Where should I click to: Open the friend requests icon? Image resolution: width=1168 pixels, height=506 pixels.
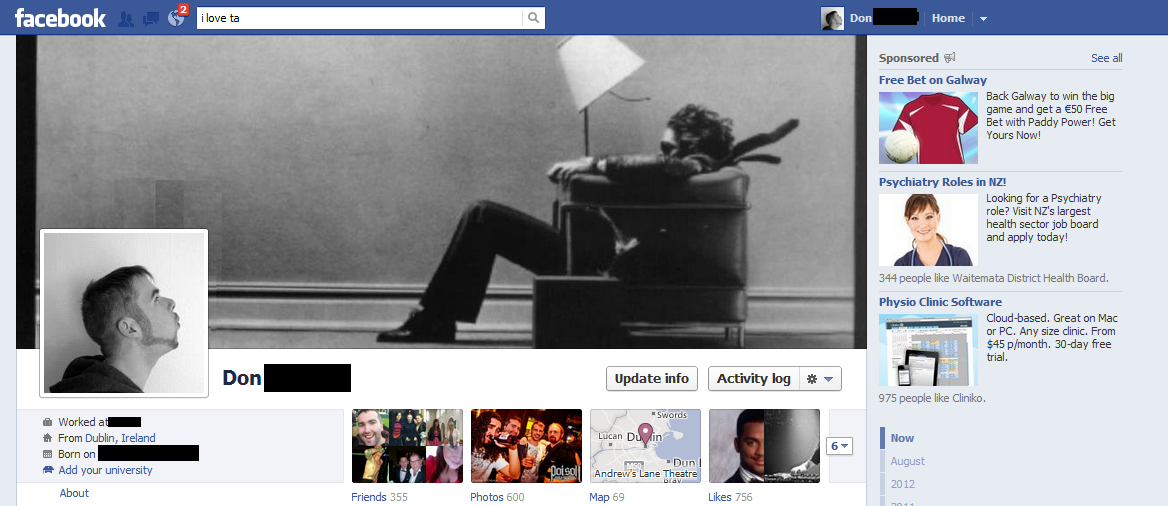point(126,18)
